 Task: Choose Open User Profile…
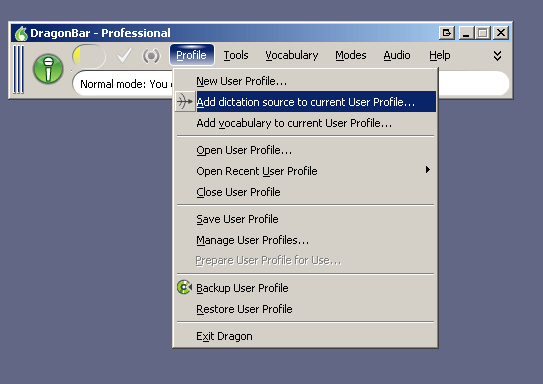(x=305, y=150)
